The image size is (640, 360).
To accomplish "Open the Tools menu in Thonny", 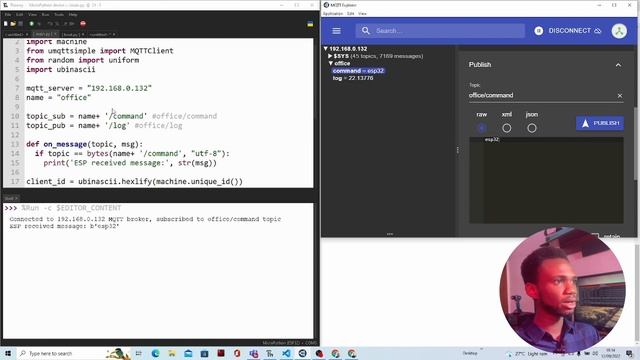I will pos(59,15).
